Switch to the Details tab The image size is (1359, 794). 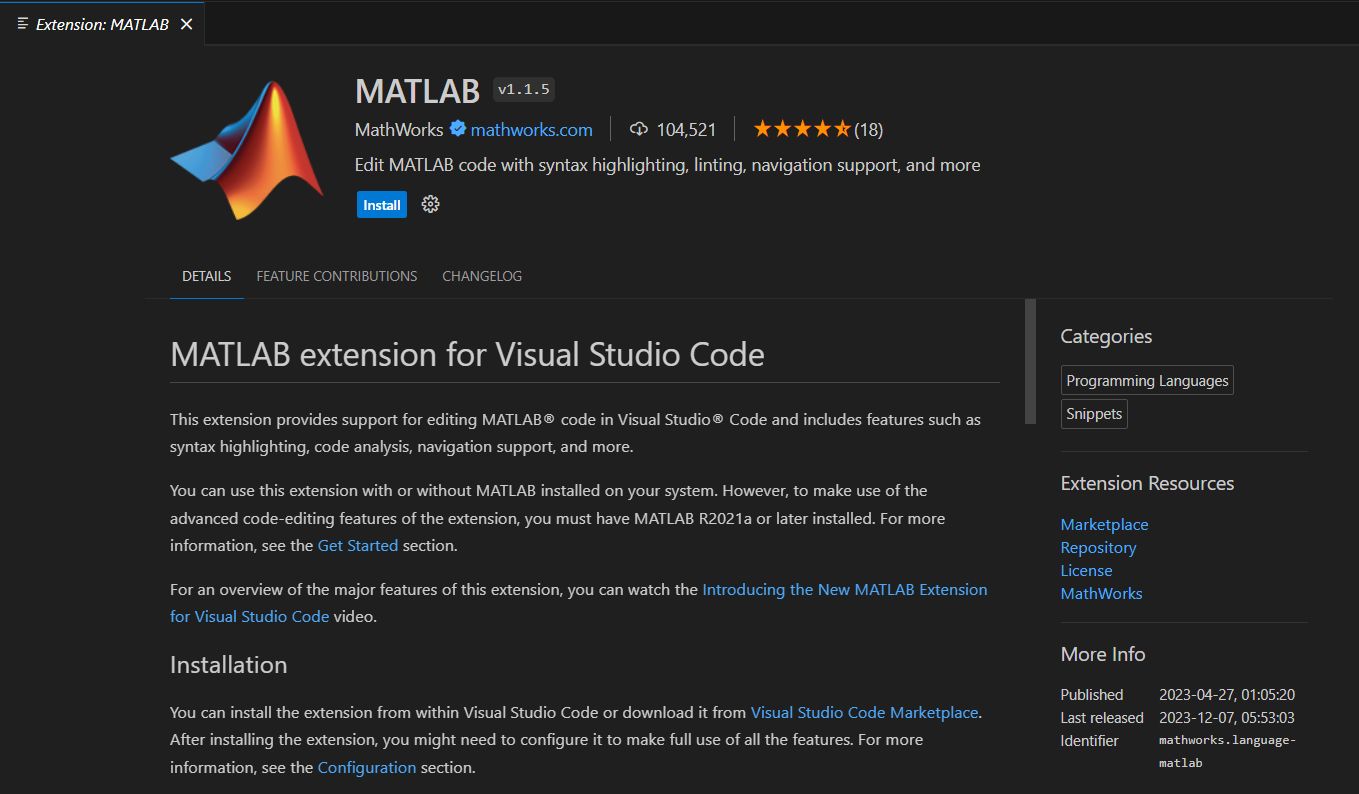pyautogui.click(x=207, y=276)
